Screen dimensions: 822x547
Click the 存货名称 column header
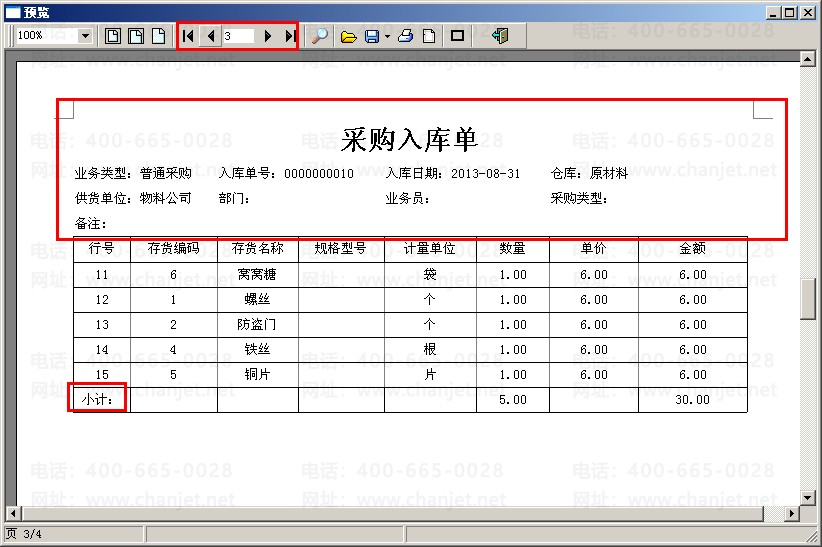(257, 248)
